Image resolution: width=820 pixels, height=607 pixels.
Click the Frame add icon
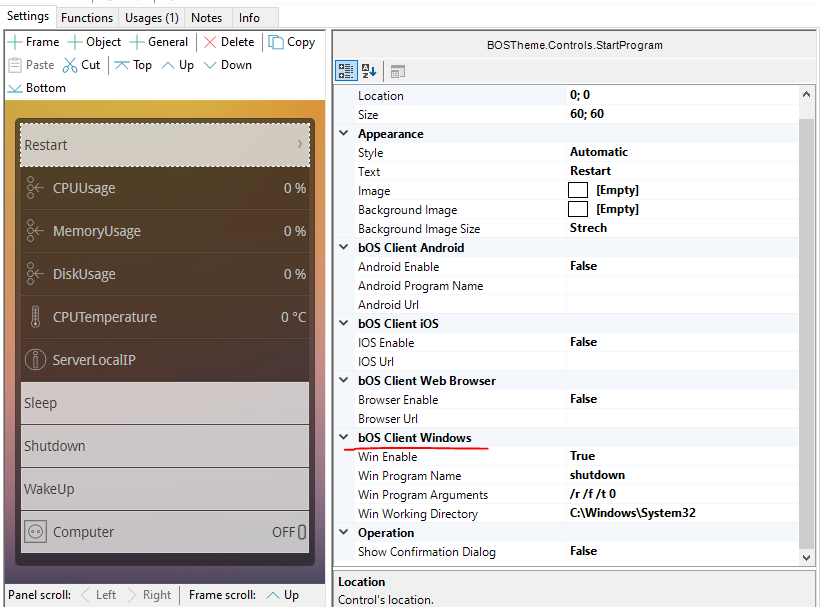(16, 42)
